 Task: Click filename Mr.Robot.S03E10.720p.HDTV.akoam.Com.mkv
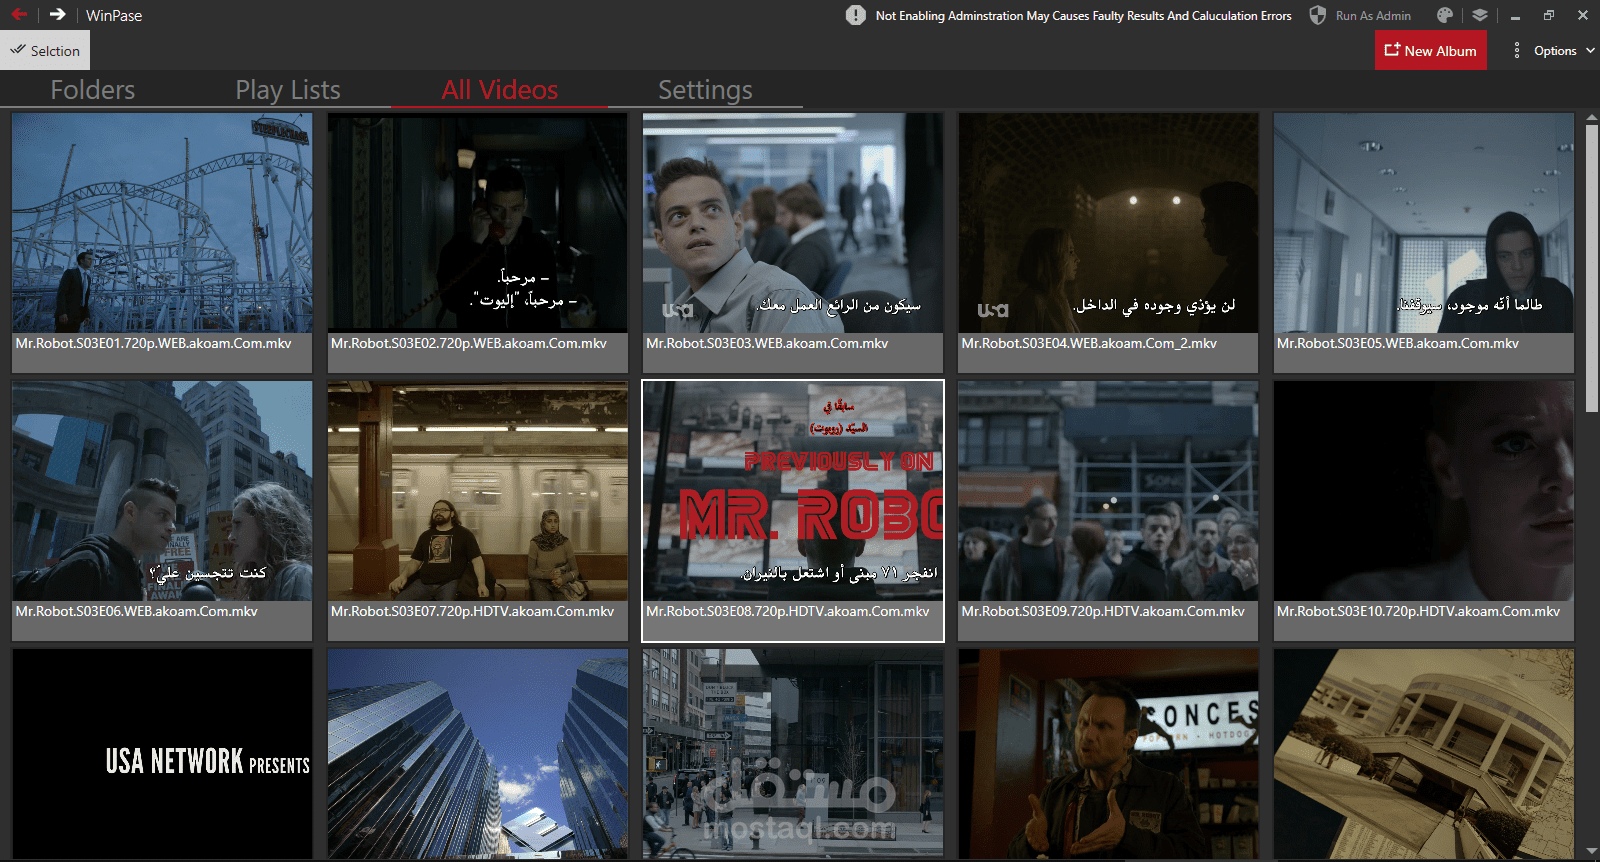(1419, 611)
